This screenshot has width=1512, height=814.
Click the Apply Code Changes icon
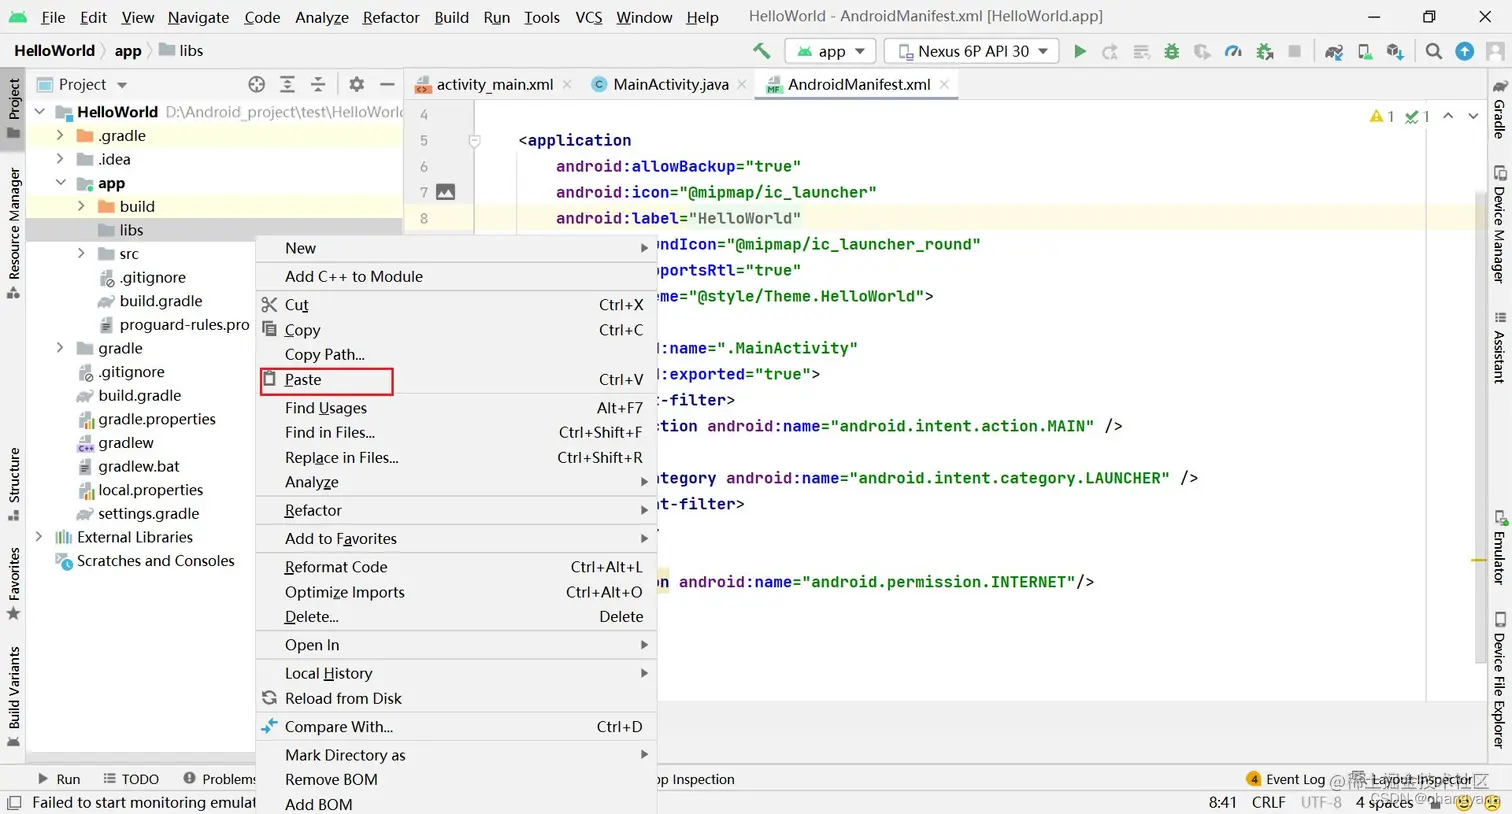(x=1141, y=51)
